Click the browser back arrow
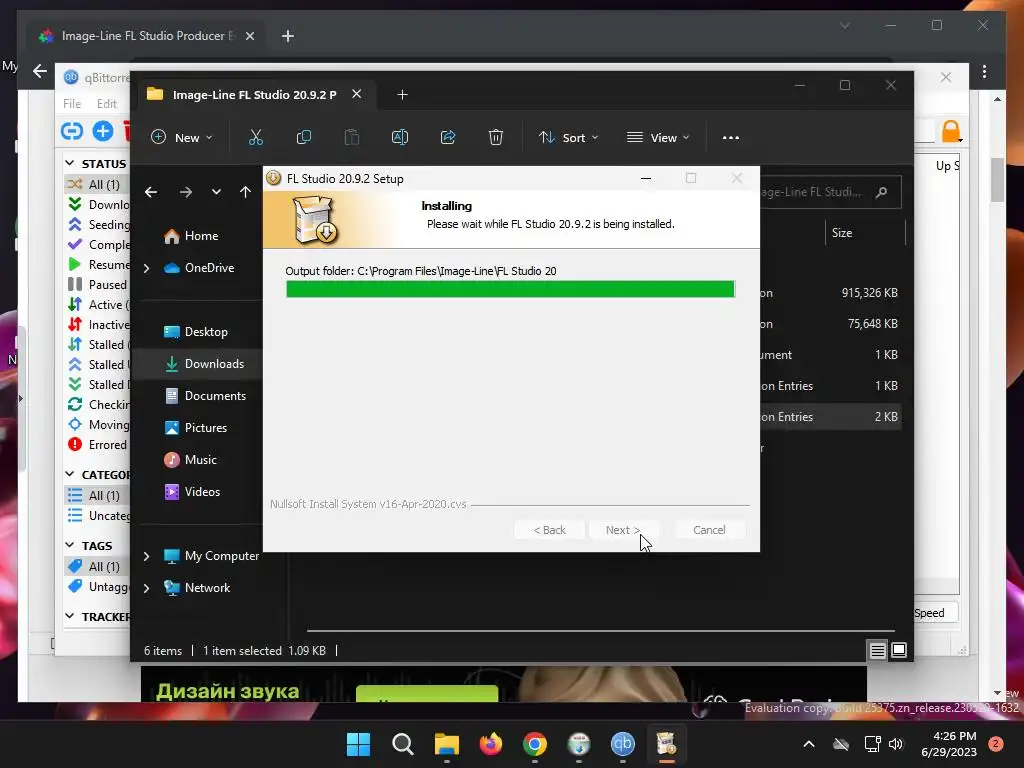Image resolution: width=1024 pixels, height=768 pixels. pyautogui.click(x=40, y=71)
